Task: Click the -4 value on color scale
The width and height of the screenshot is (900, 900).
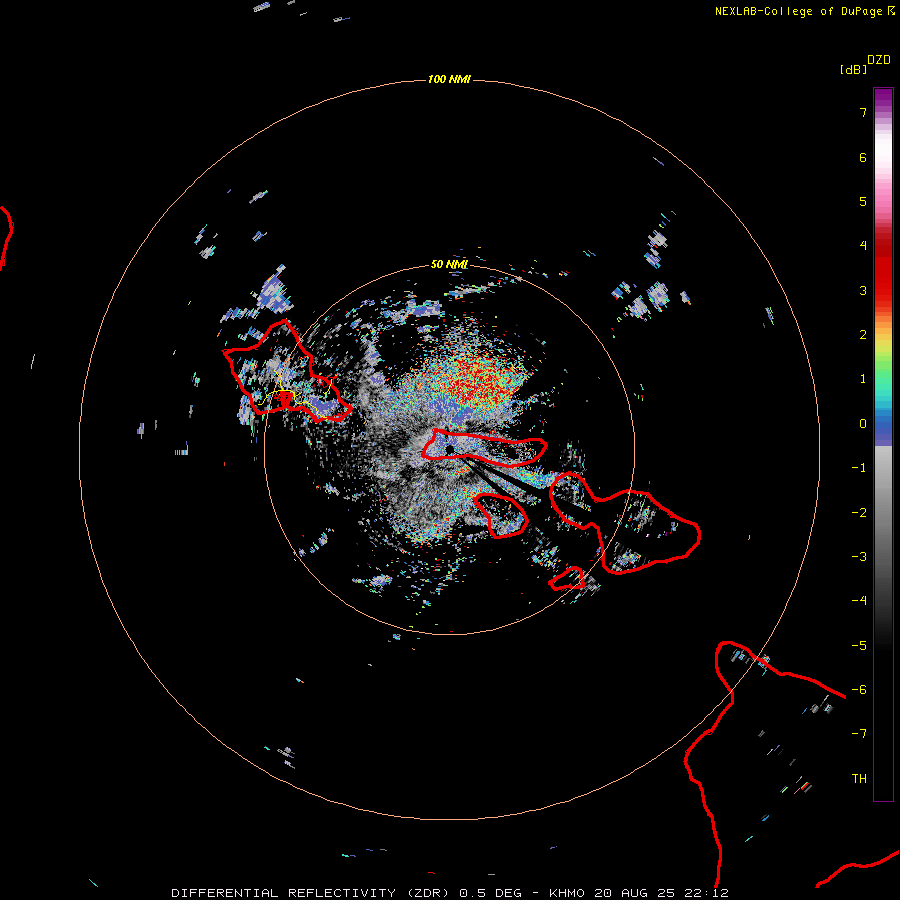Action: pos(859,601)
